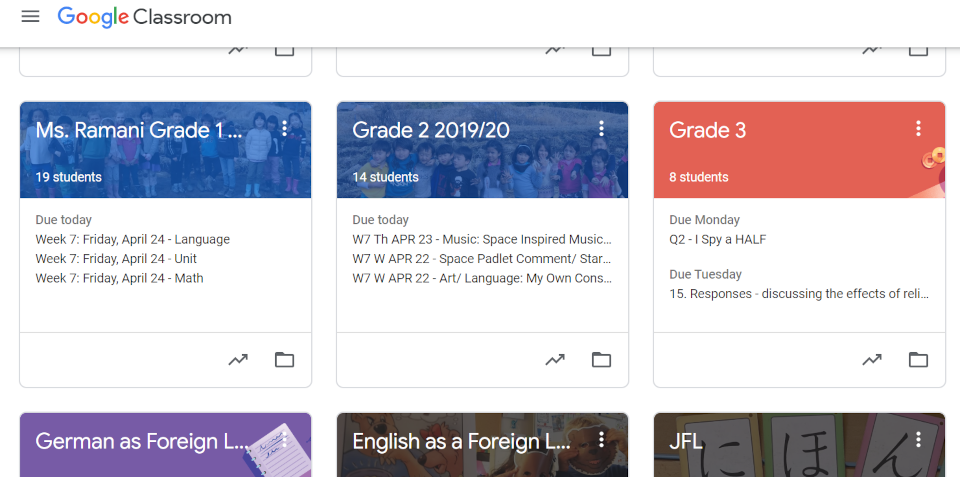Open three-dot menu on Ms. Ramani Grade 1
960x477 pixels.
pos(285,128)
